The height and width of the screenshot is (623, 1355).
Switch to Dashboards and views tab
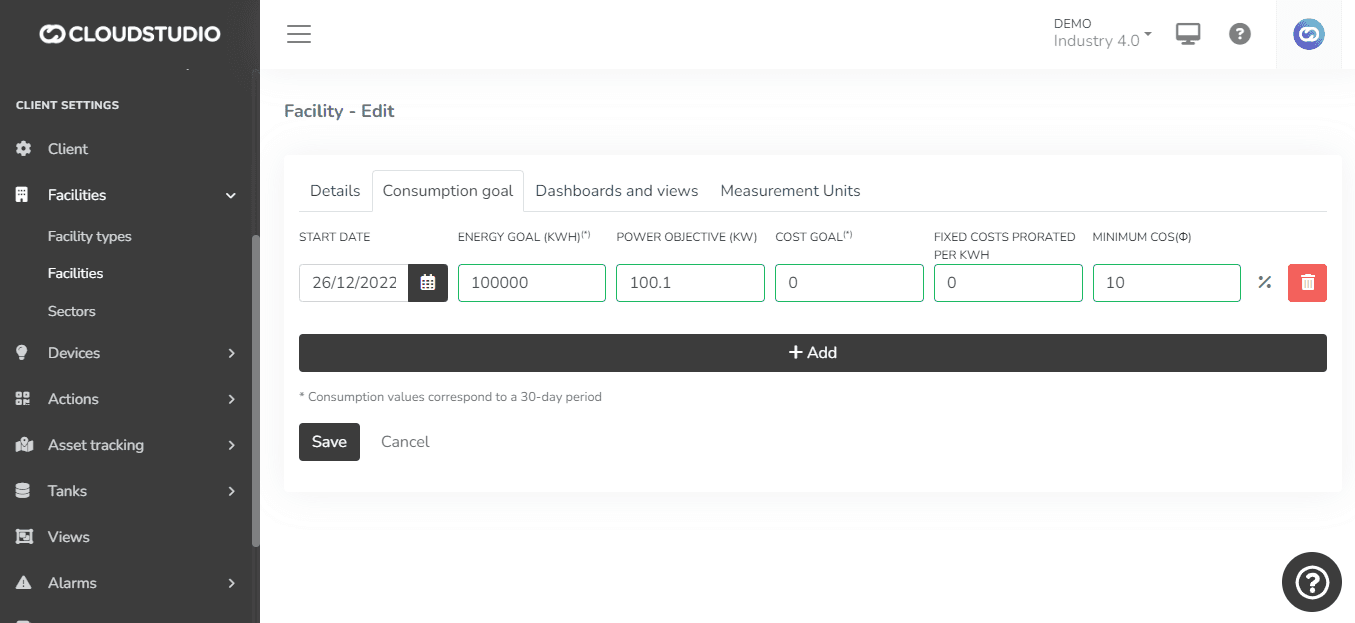617,191
